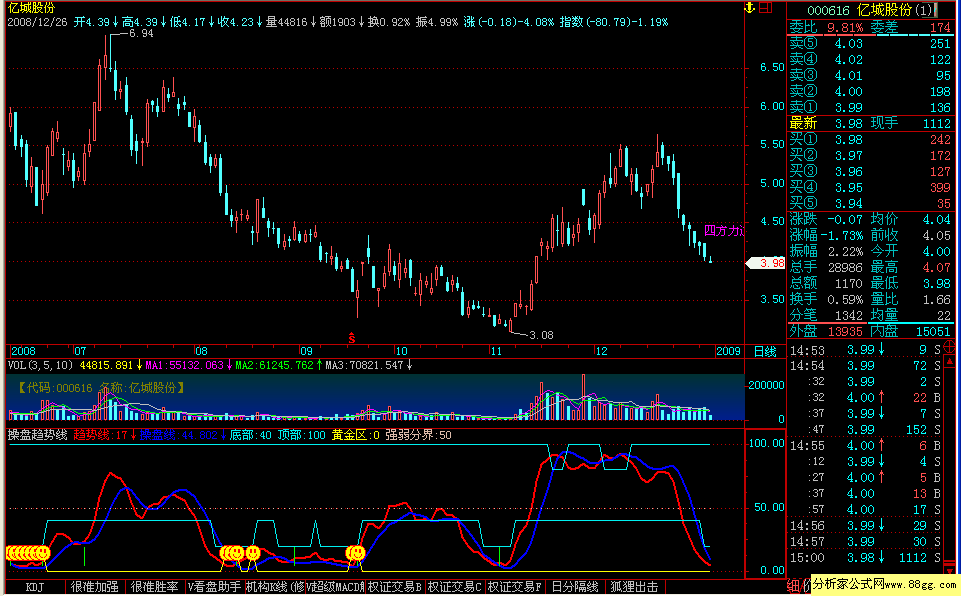
Task: Click the red S signal marker under the candles
Action: point(352,338)
